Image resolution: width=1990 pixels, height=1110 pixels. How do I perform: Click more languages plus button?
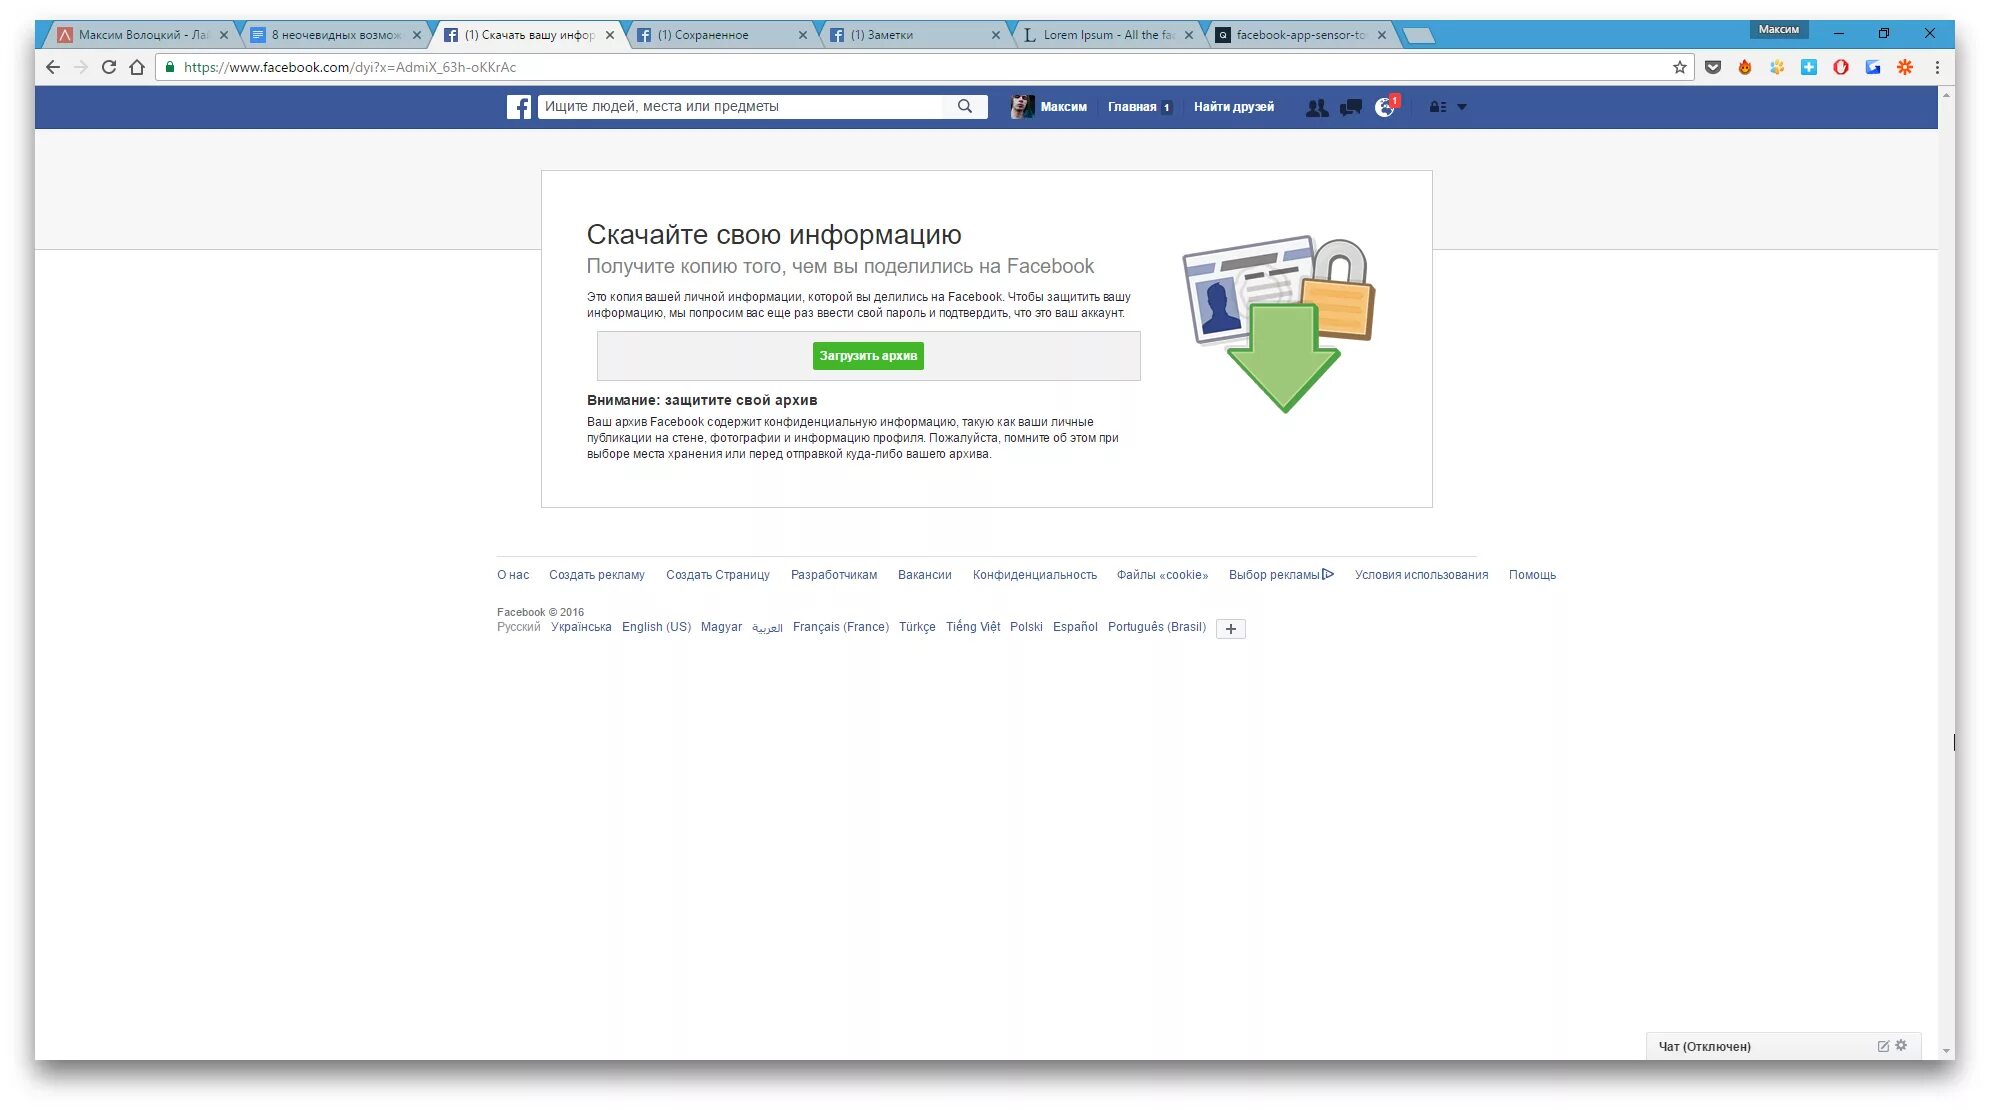pos(1231,629)
